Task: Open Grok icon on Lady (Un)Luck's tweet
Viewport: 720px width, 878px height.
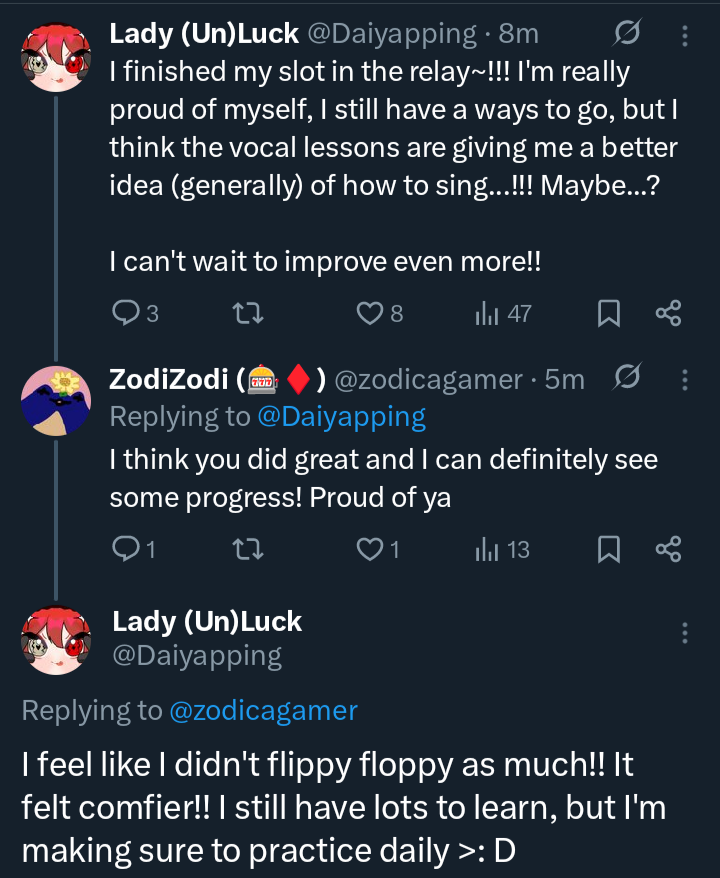Action: click(627, 35)
